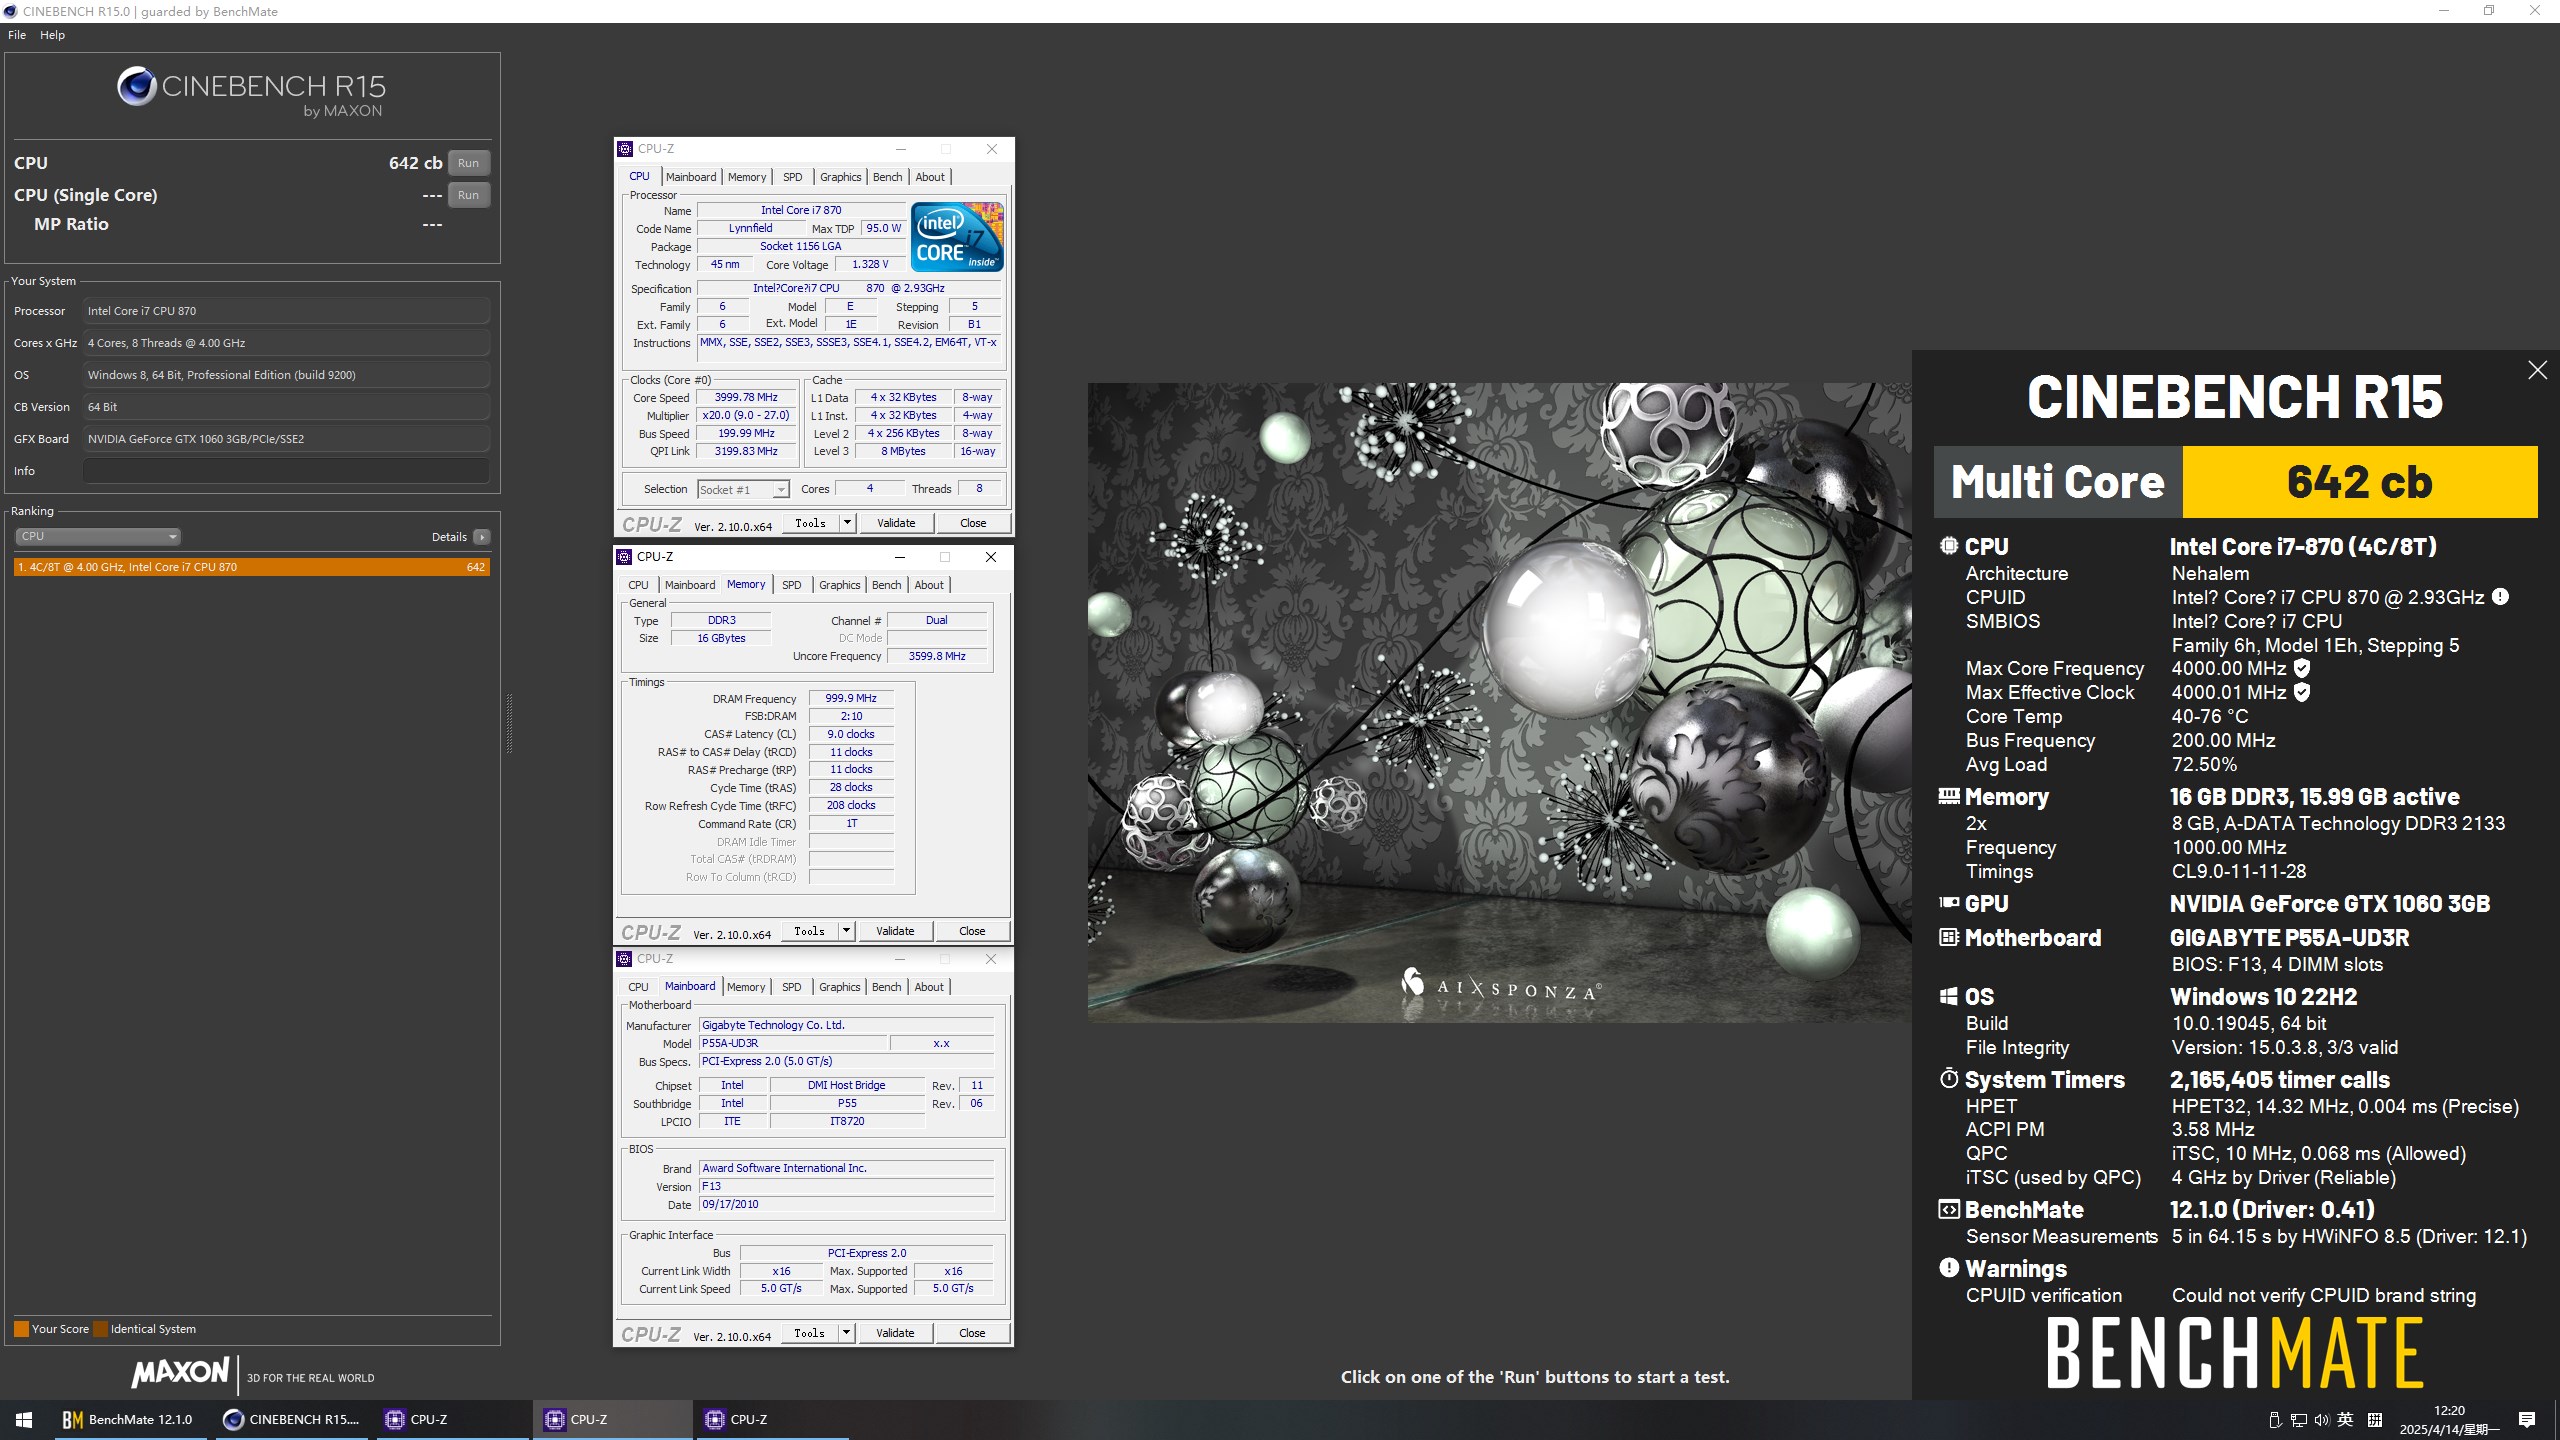Close the BenchMate result panel with the X
The height and width of the screenshot is (1440, 2560).
click(x=2537, y=370)
